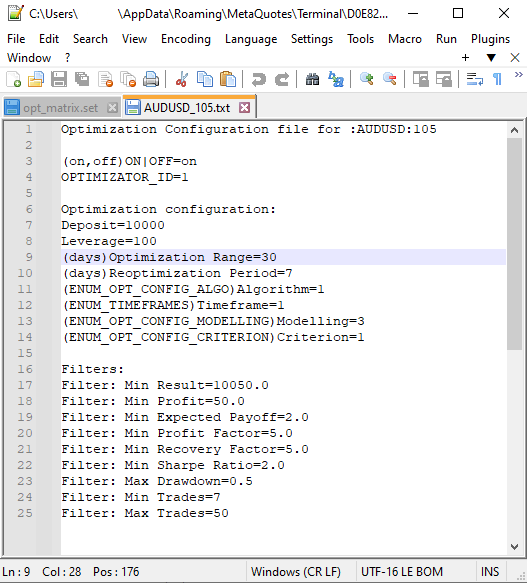This screenshot has height=583, width=527.
Task: Click the Windows (CR LF) status bar field
Action: (296, 571)
